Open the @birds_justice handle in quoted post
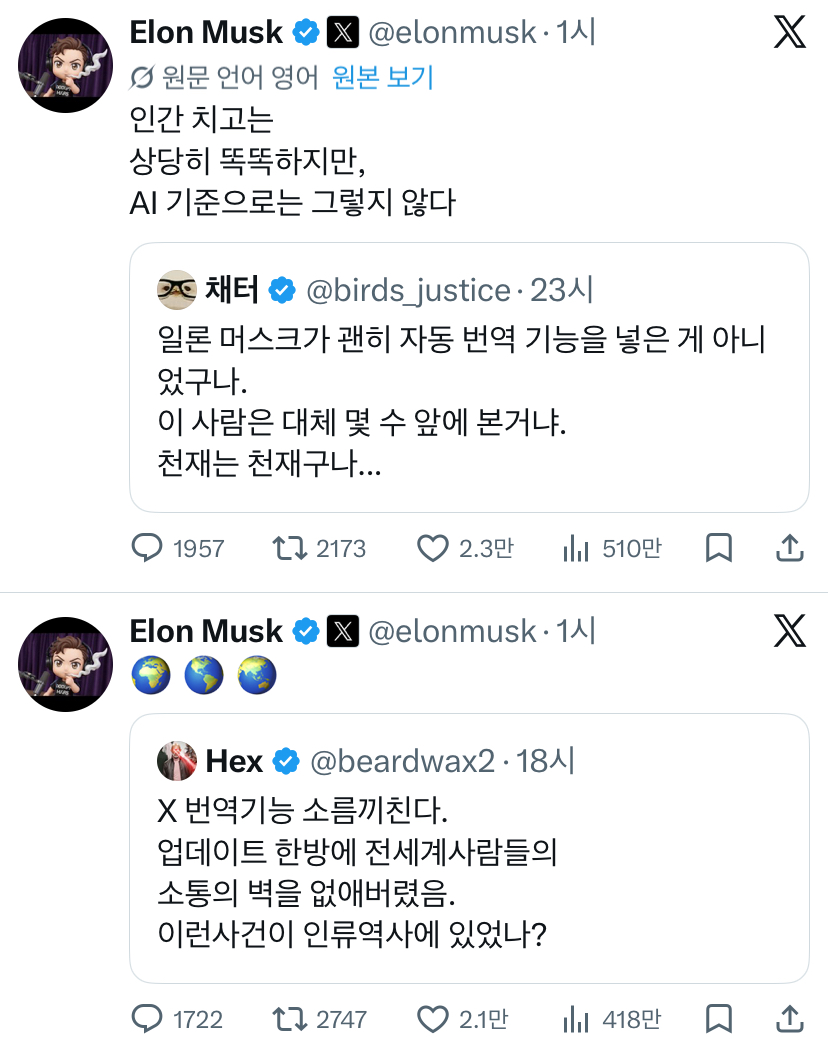This screenshot has width=828, height=1043. pyautogui.click(x=406, y=290)
